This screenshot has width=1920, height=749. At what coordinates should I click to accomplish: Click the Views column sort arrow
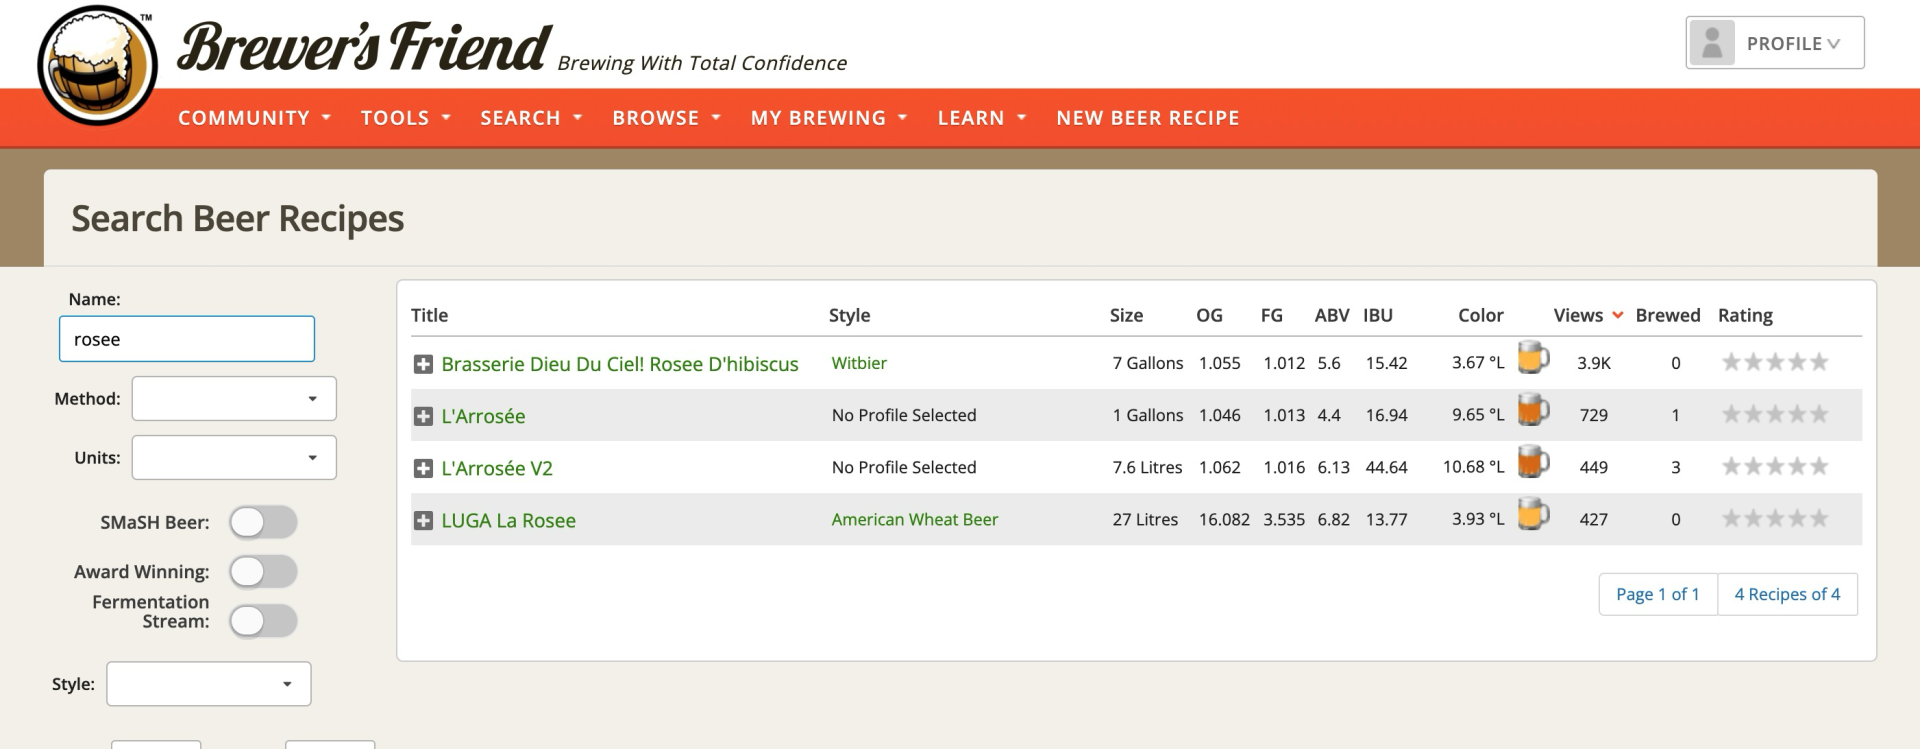pyautogui.click(x=1617, y=316)
